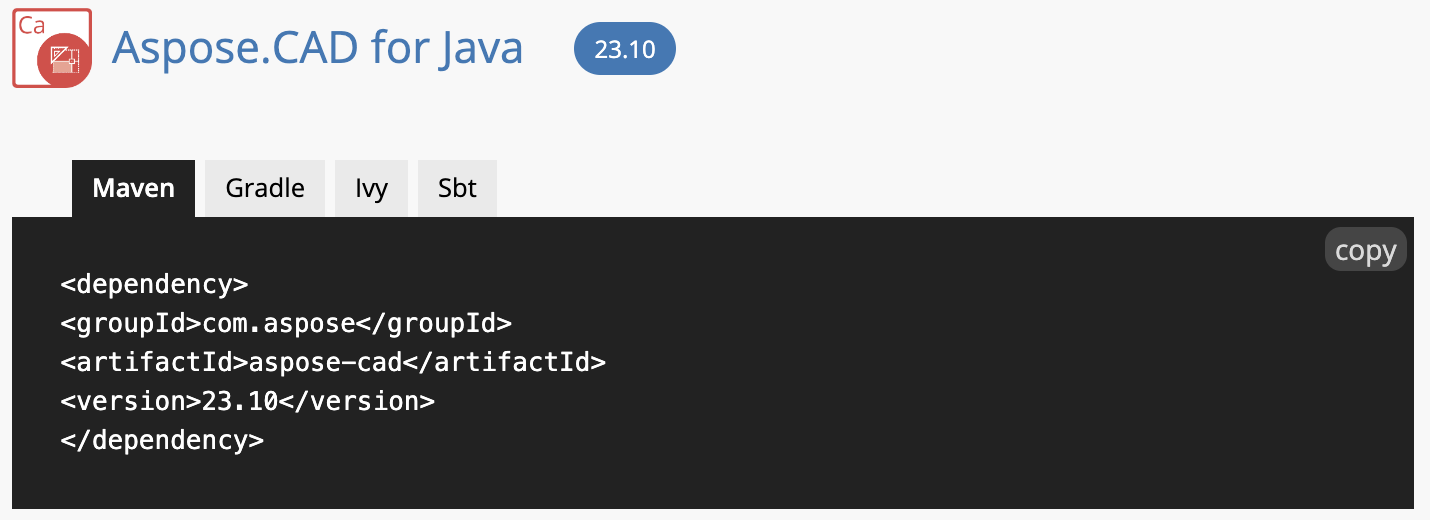
Task: Select the Gradle tab
Action: pyautogui.click(x=265, y=188)
